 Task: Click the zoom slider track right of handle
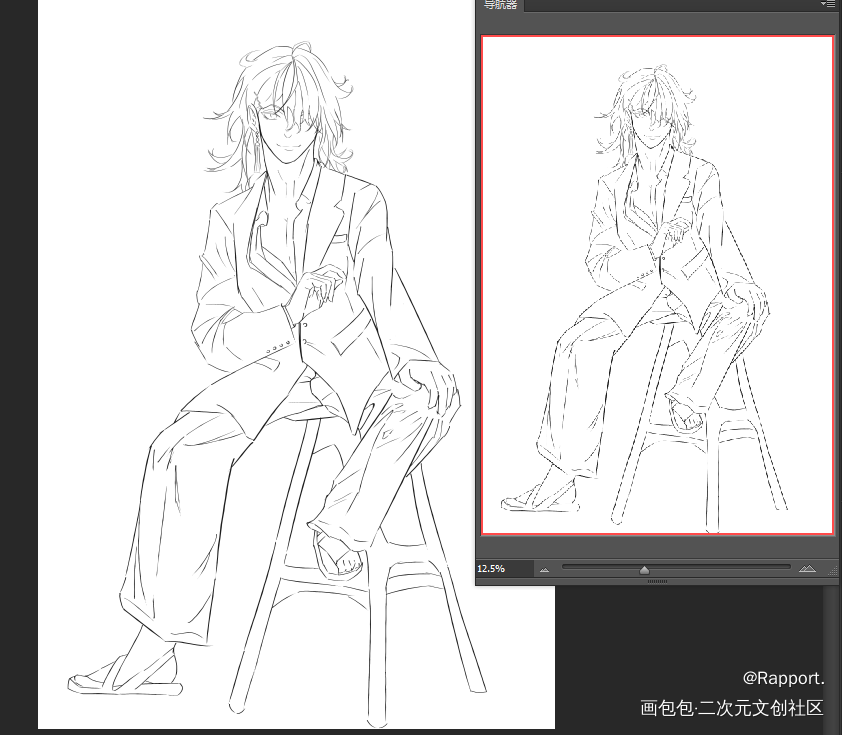point(720,567)
